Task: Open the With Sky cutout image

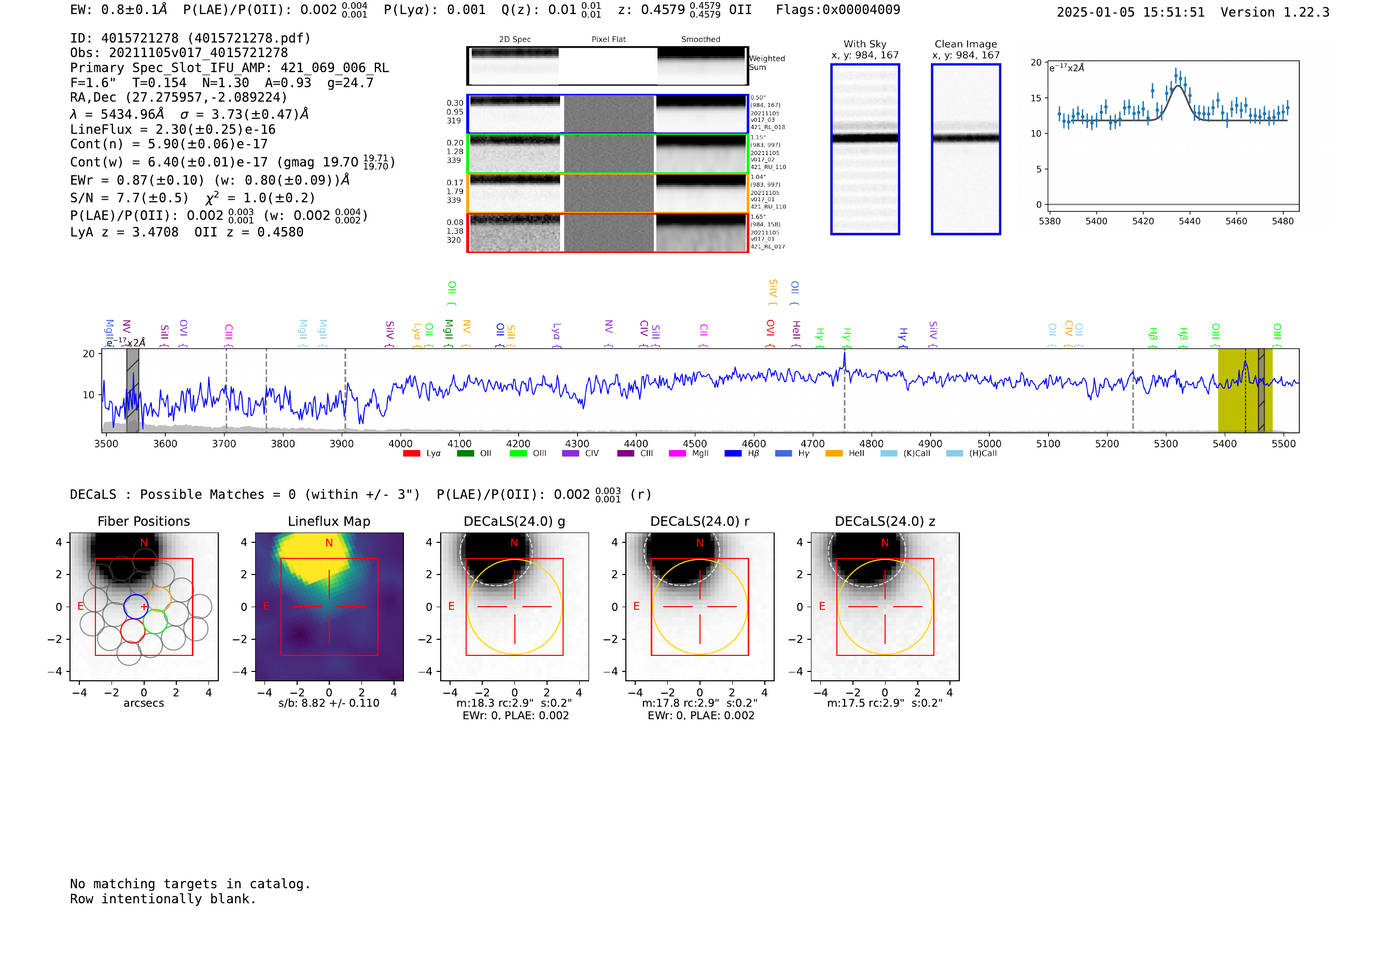Action: [x=865, y=149]
